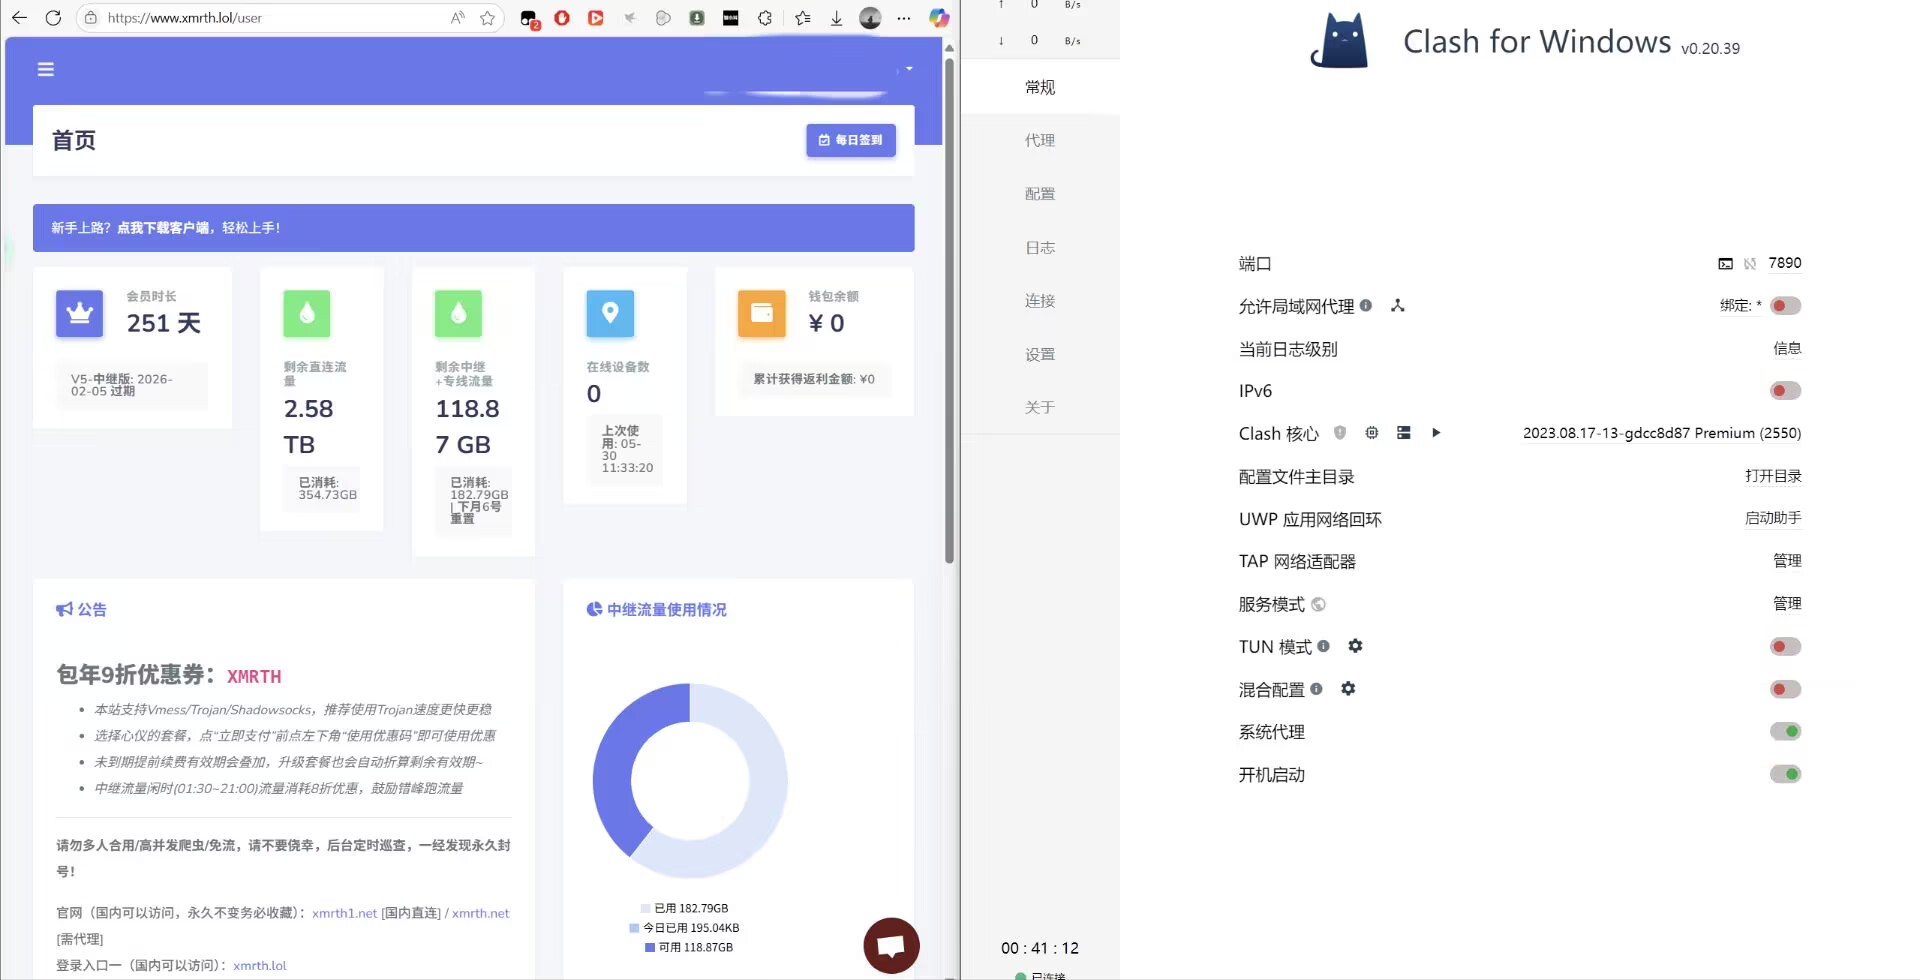Click the browser back arrow
Viewport: 1920px width, 980px height.
19,18
